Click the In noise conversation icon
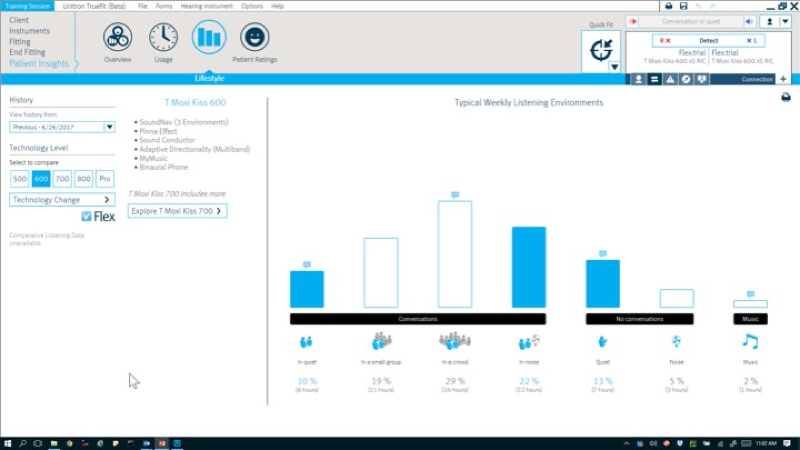800x450 pixels. (529, 341)
